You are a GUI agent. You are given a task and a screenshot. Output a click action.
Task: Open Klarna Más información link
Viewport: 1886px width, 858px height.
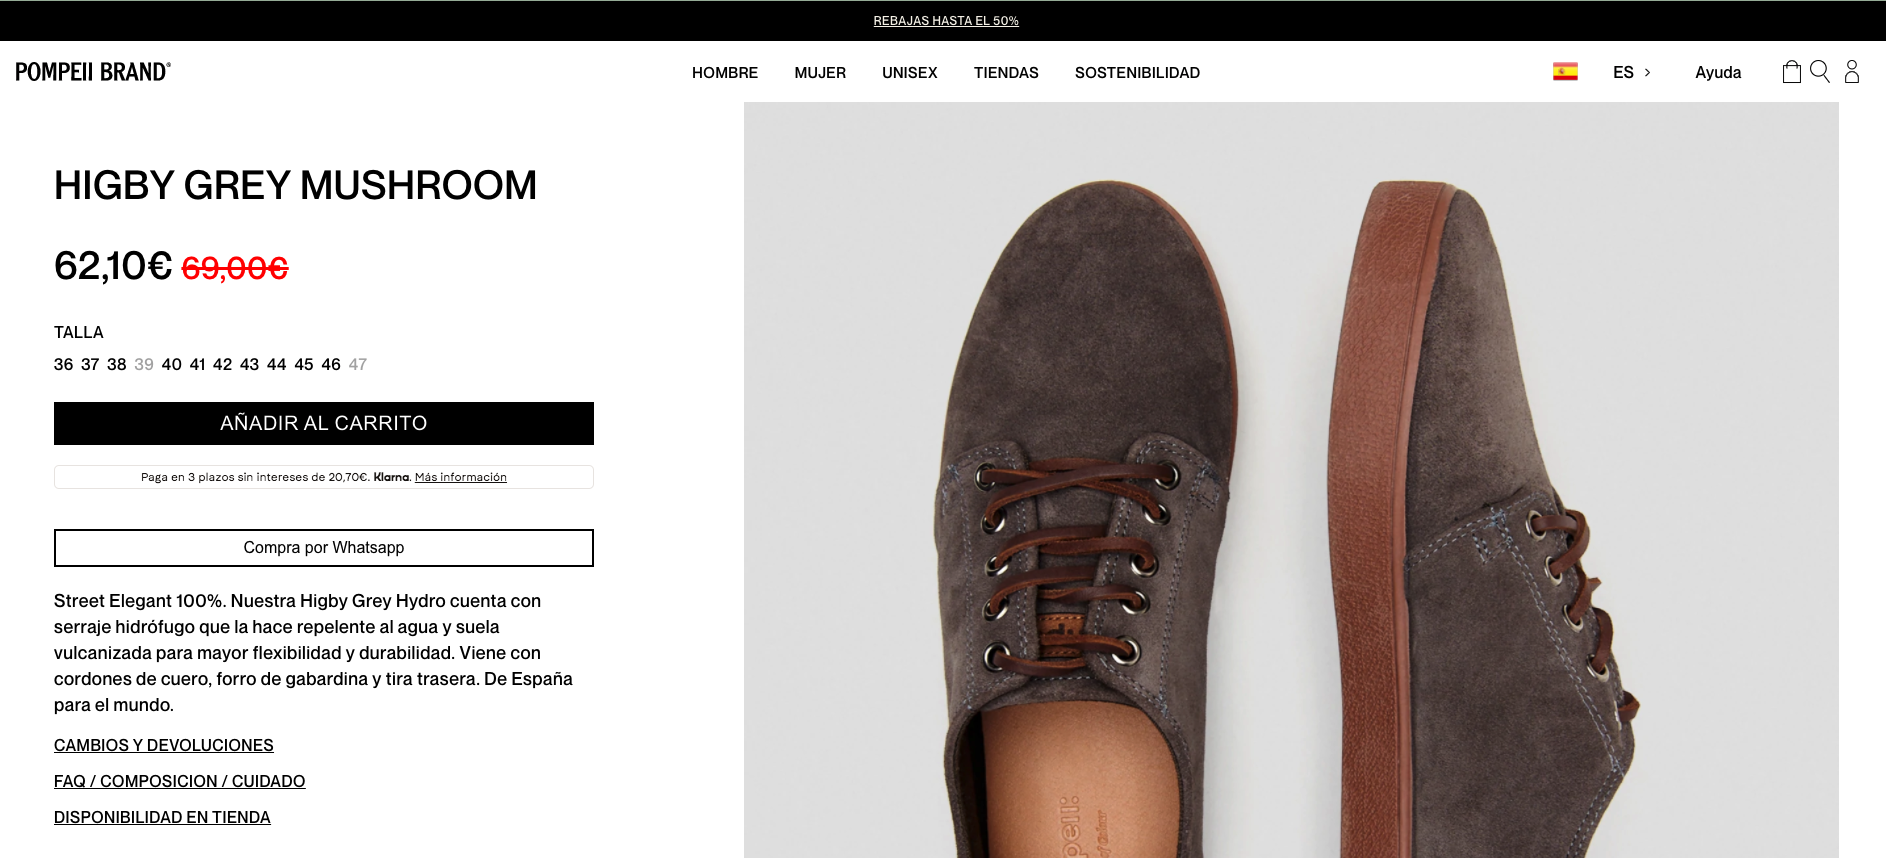click(461, 477)
